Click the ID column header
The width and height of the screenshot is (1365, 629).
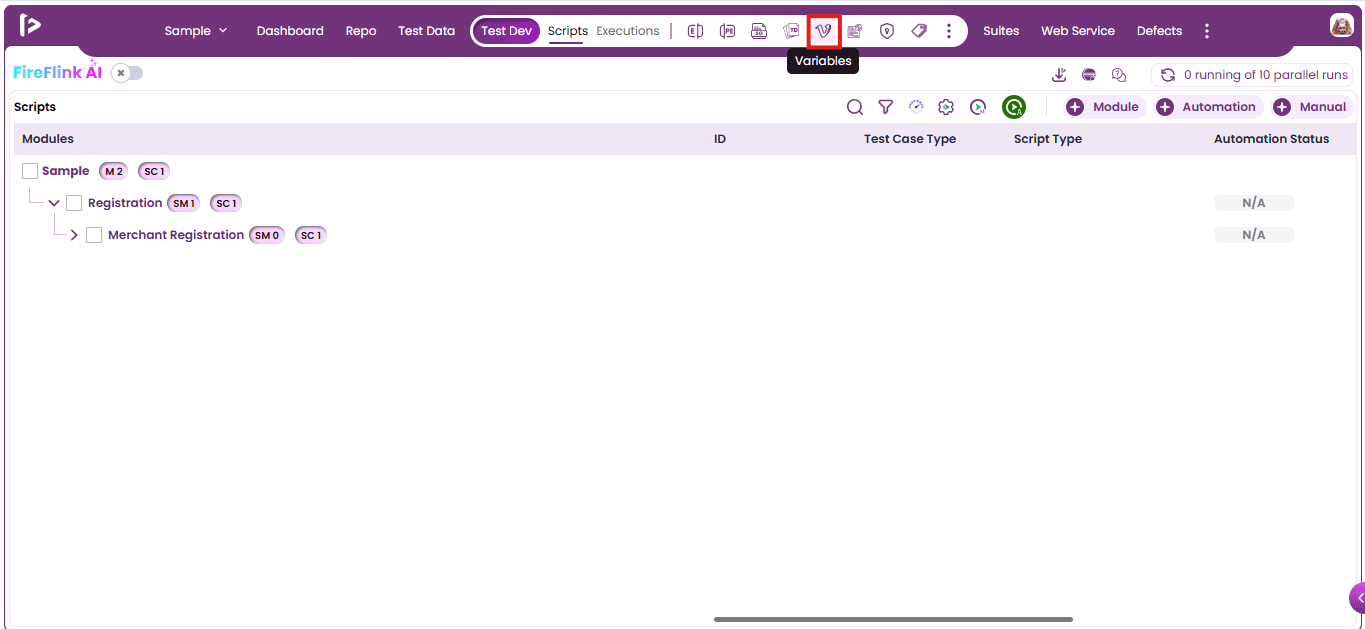[x=720, y=139]
